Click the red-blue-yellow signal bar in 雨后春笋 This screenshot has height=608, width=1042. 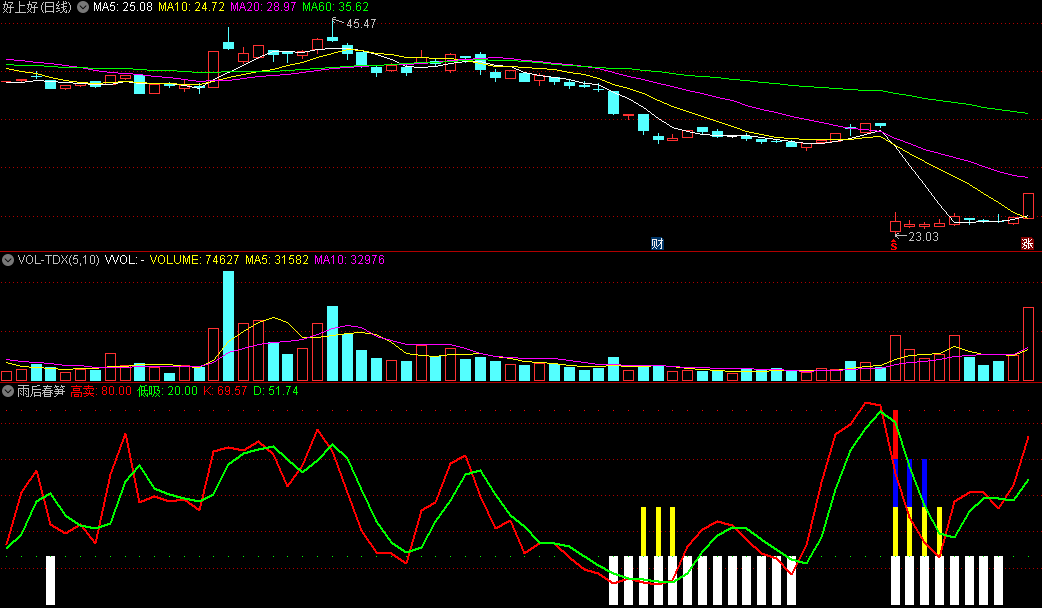[x=895, y=482]
